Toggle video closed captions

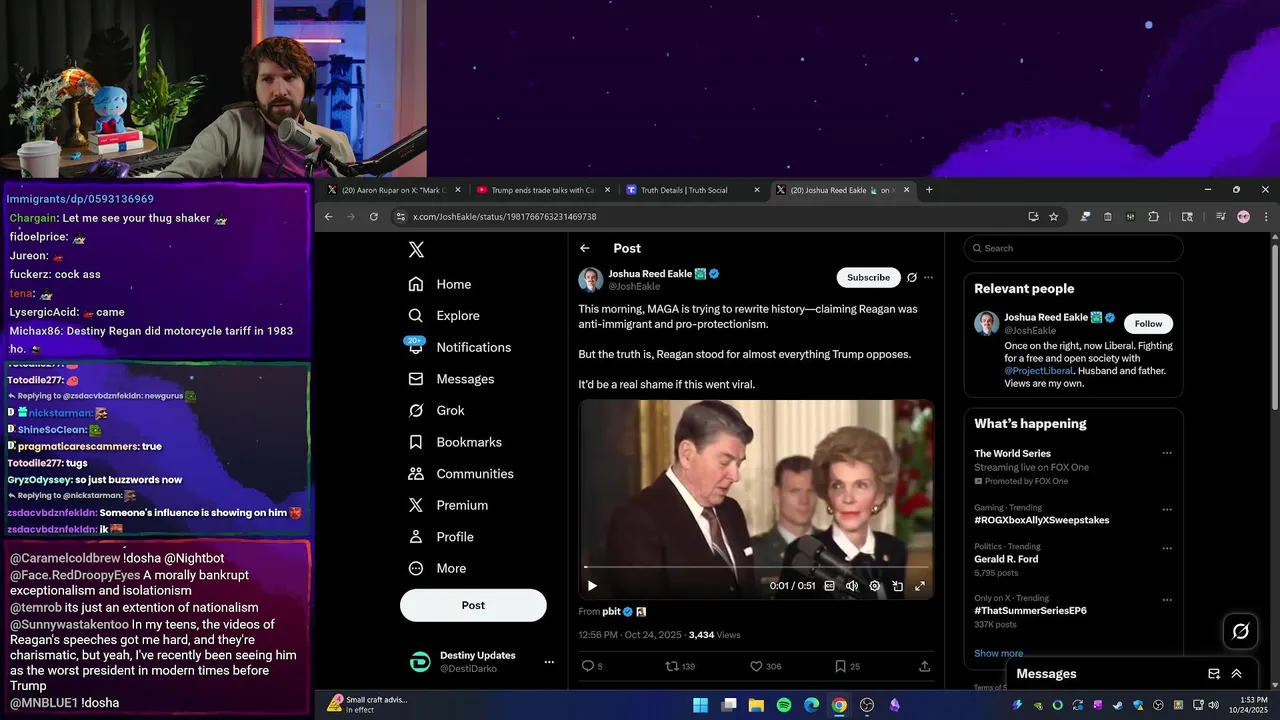829,586
